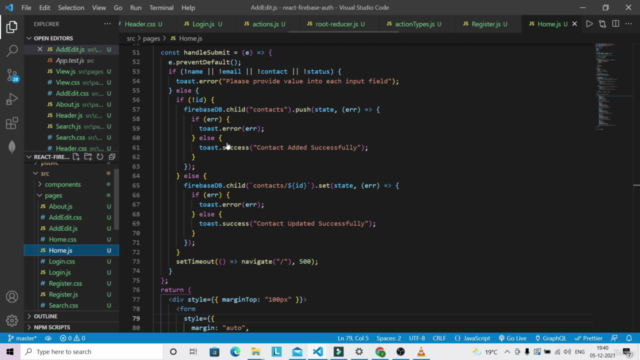
Task: Open Chrome from the taskbar
Action: tap(380, 351)
